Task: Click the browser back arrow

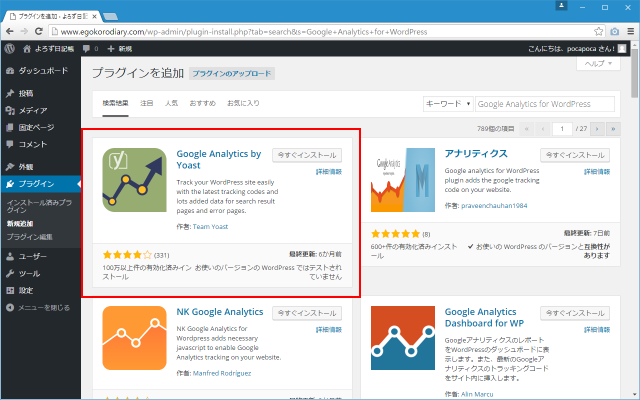Action: (x=10, y=31)
